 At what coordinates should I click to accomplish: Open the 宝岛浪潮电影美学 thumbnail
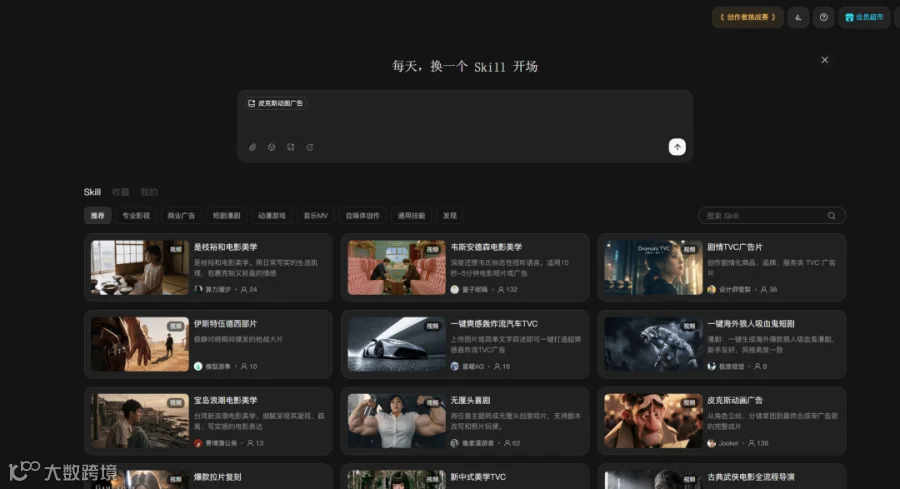[139, 421]
